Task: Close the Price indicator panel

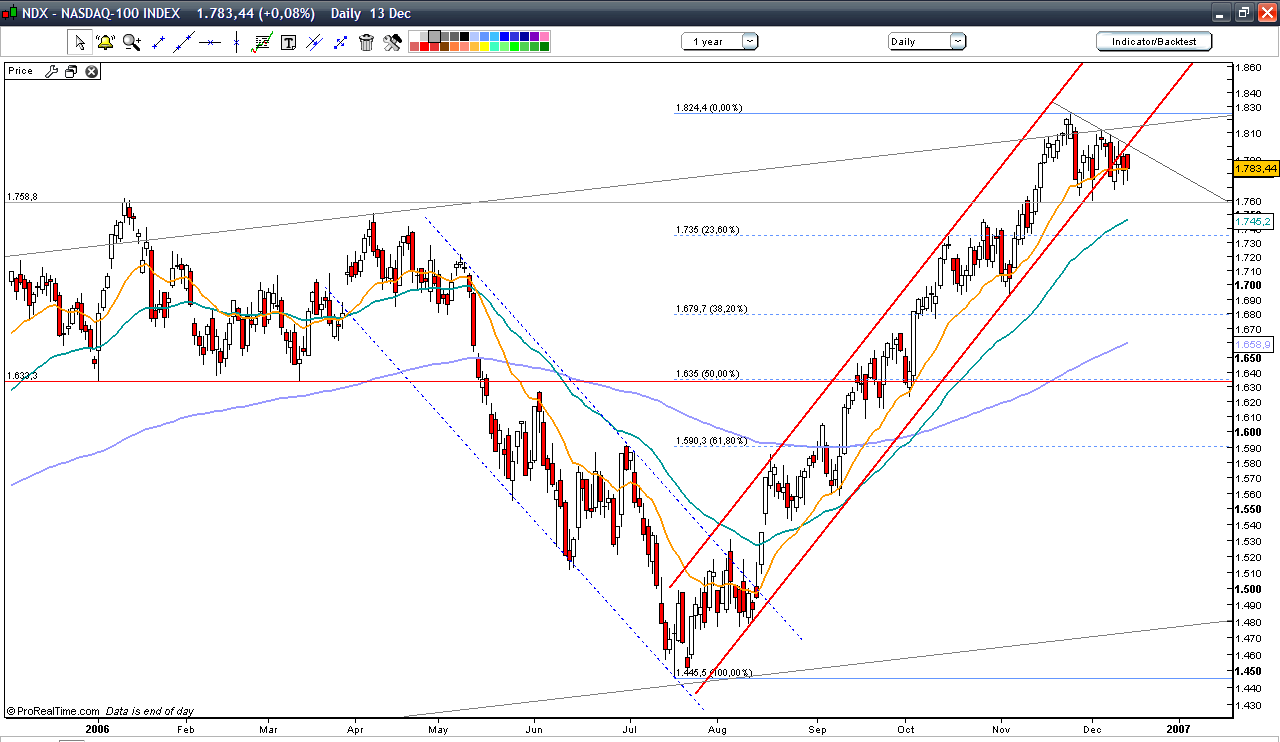Action: click(x=91, y=71)
